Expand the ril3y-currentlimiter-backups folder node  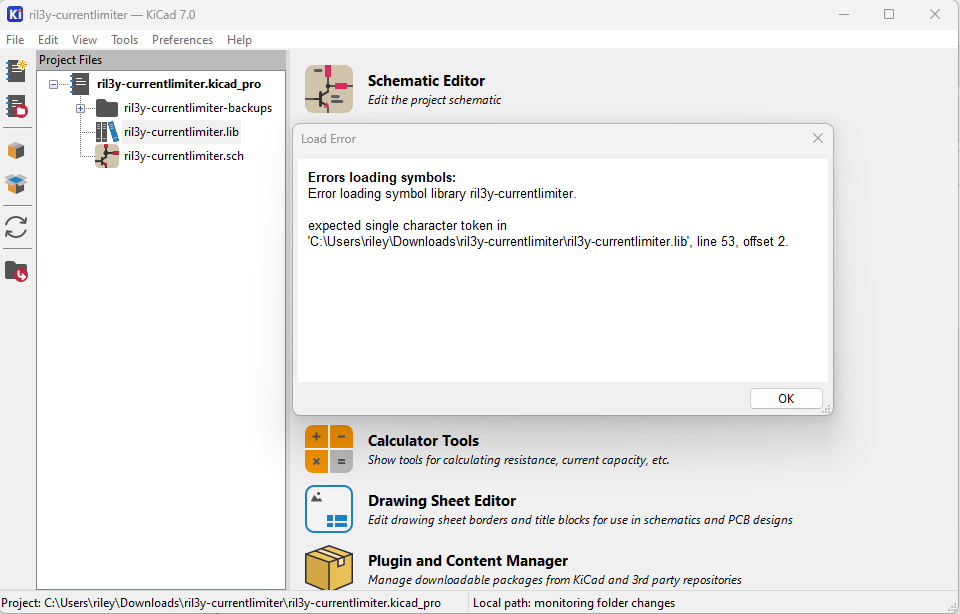(80, 108)
